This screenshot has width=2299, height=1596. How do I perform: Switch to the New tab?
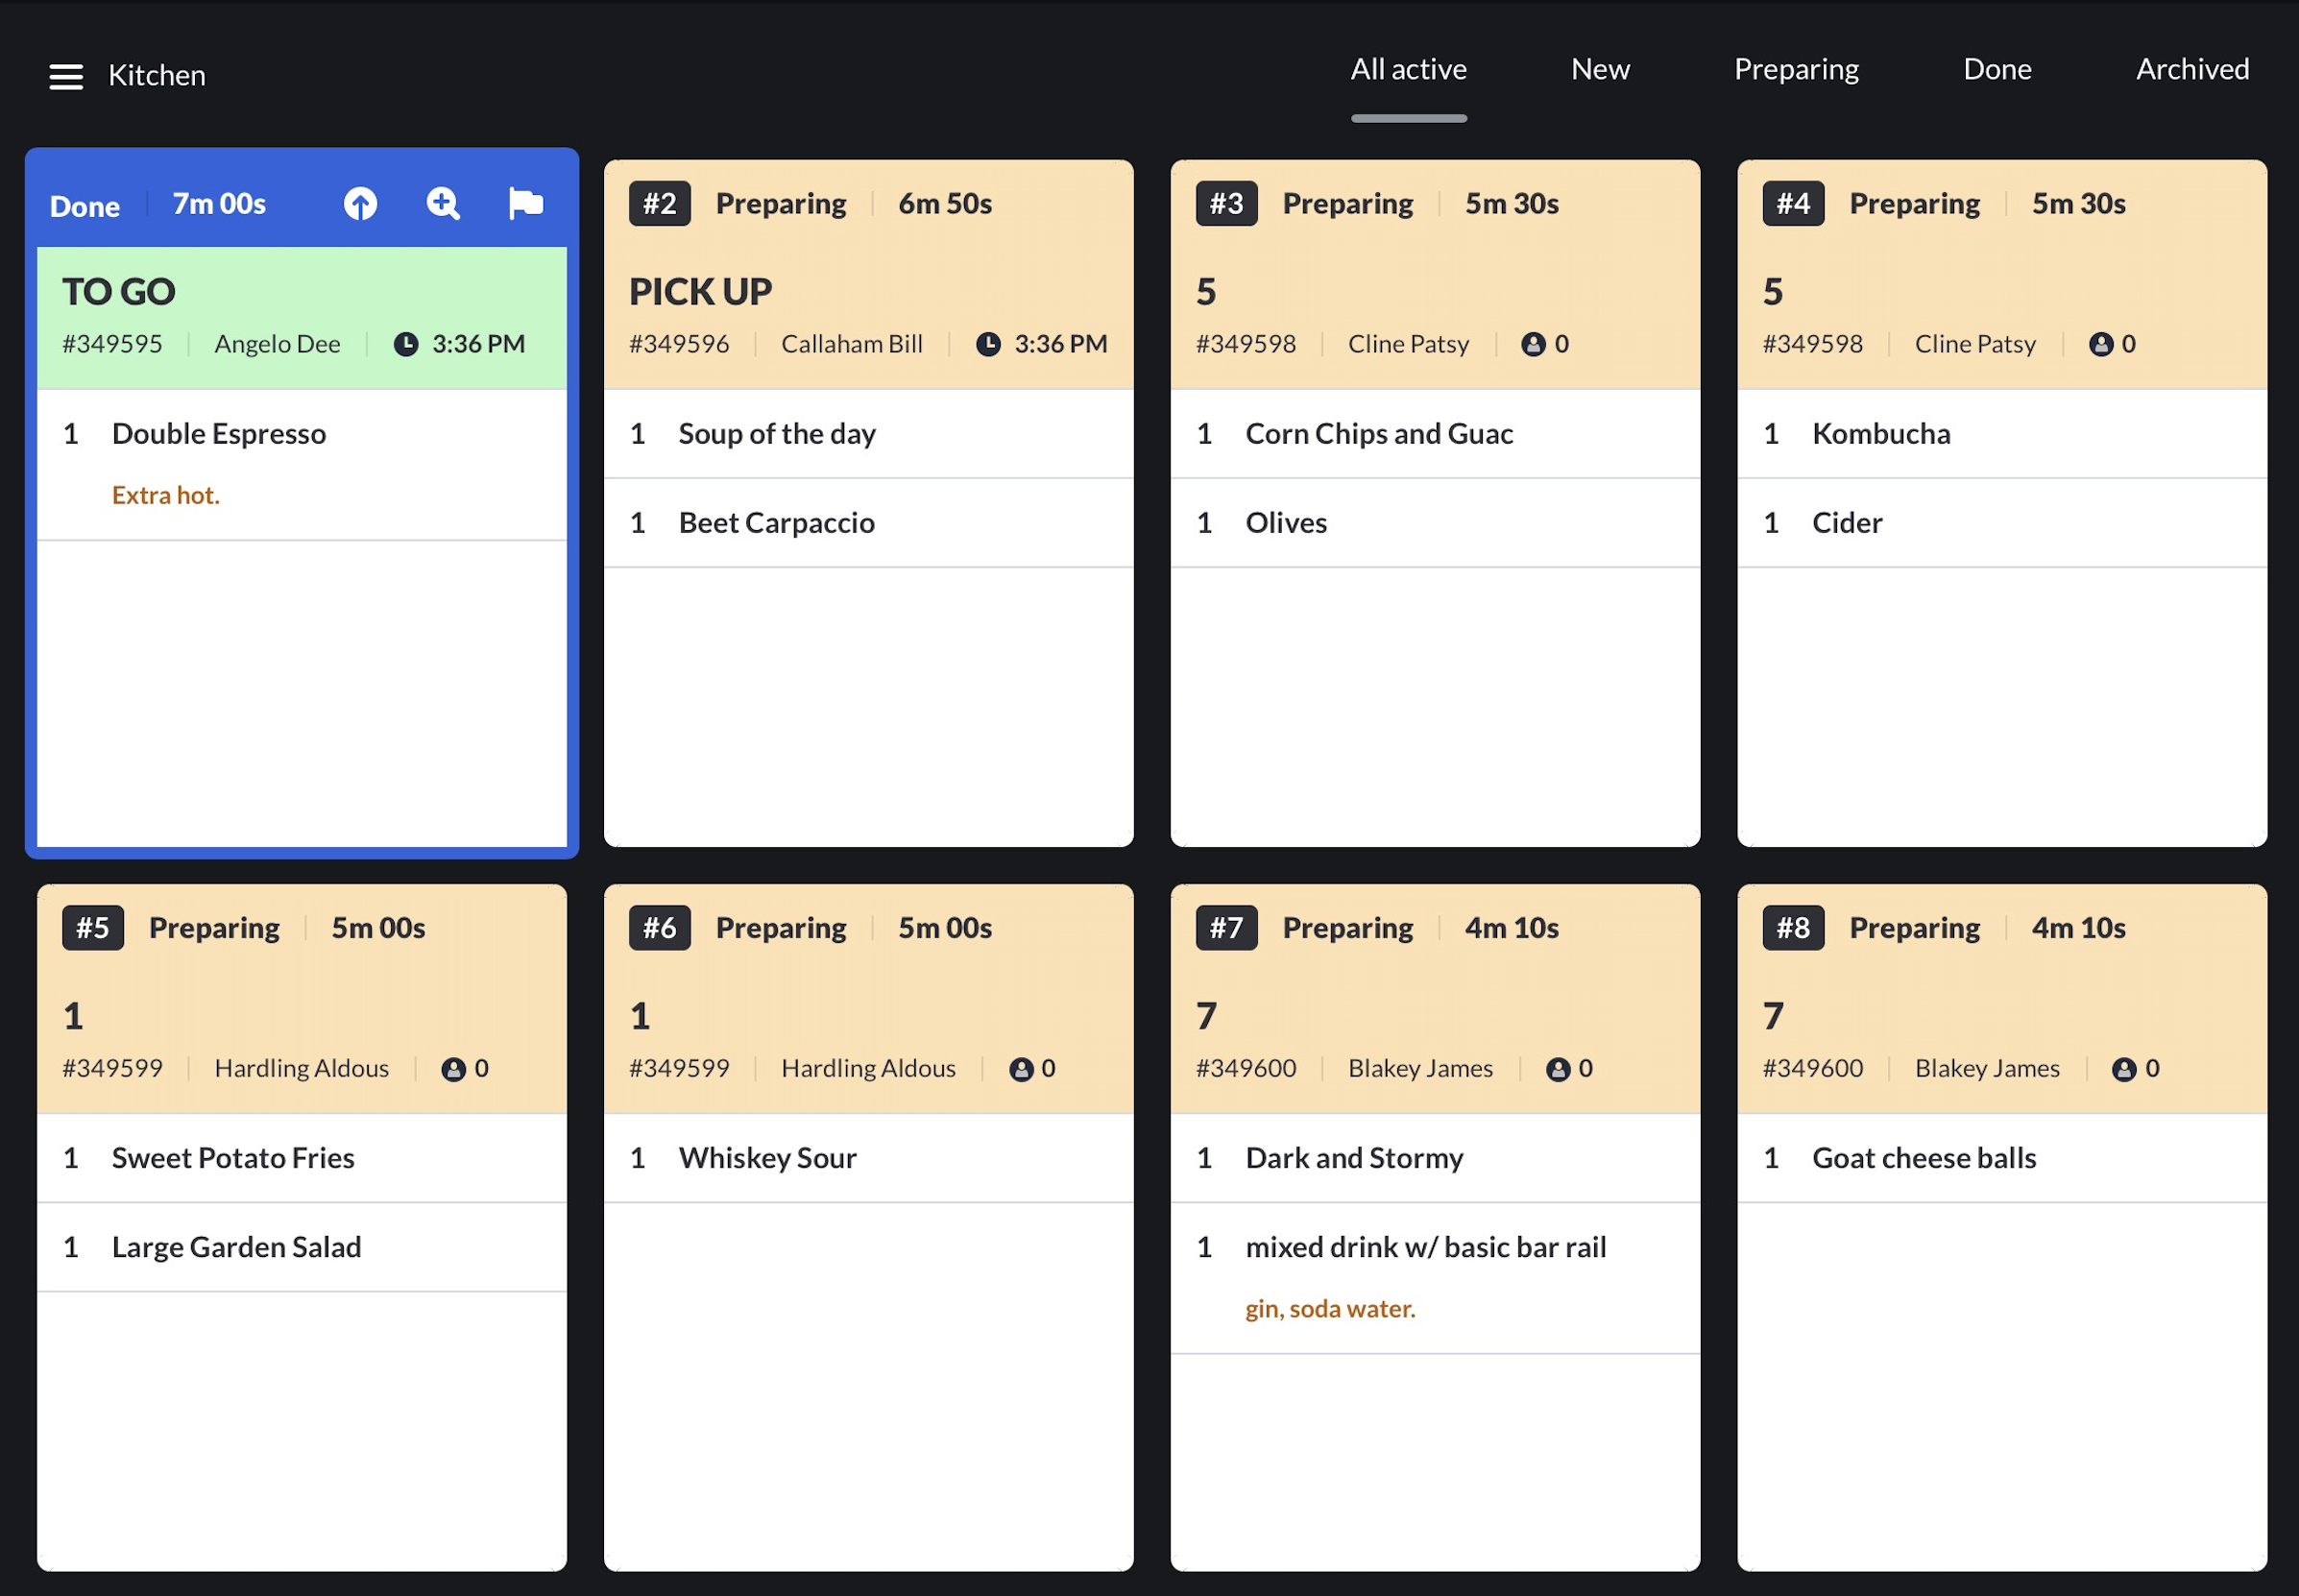1600,70
